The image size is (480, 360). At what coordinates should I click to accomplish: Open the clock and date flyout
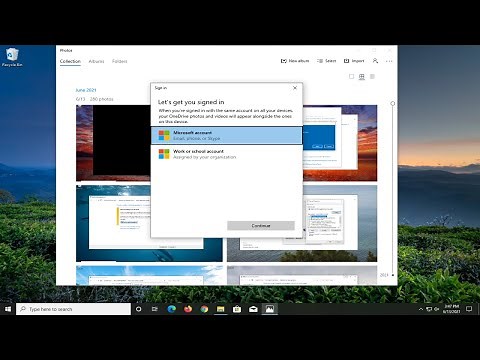(451, 309)
